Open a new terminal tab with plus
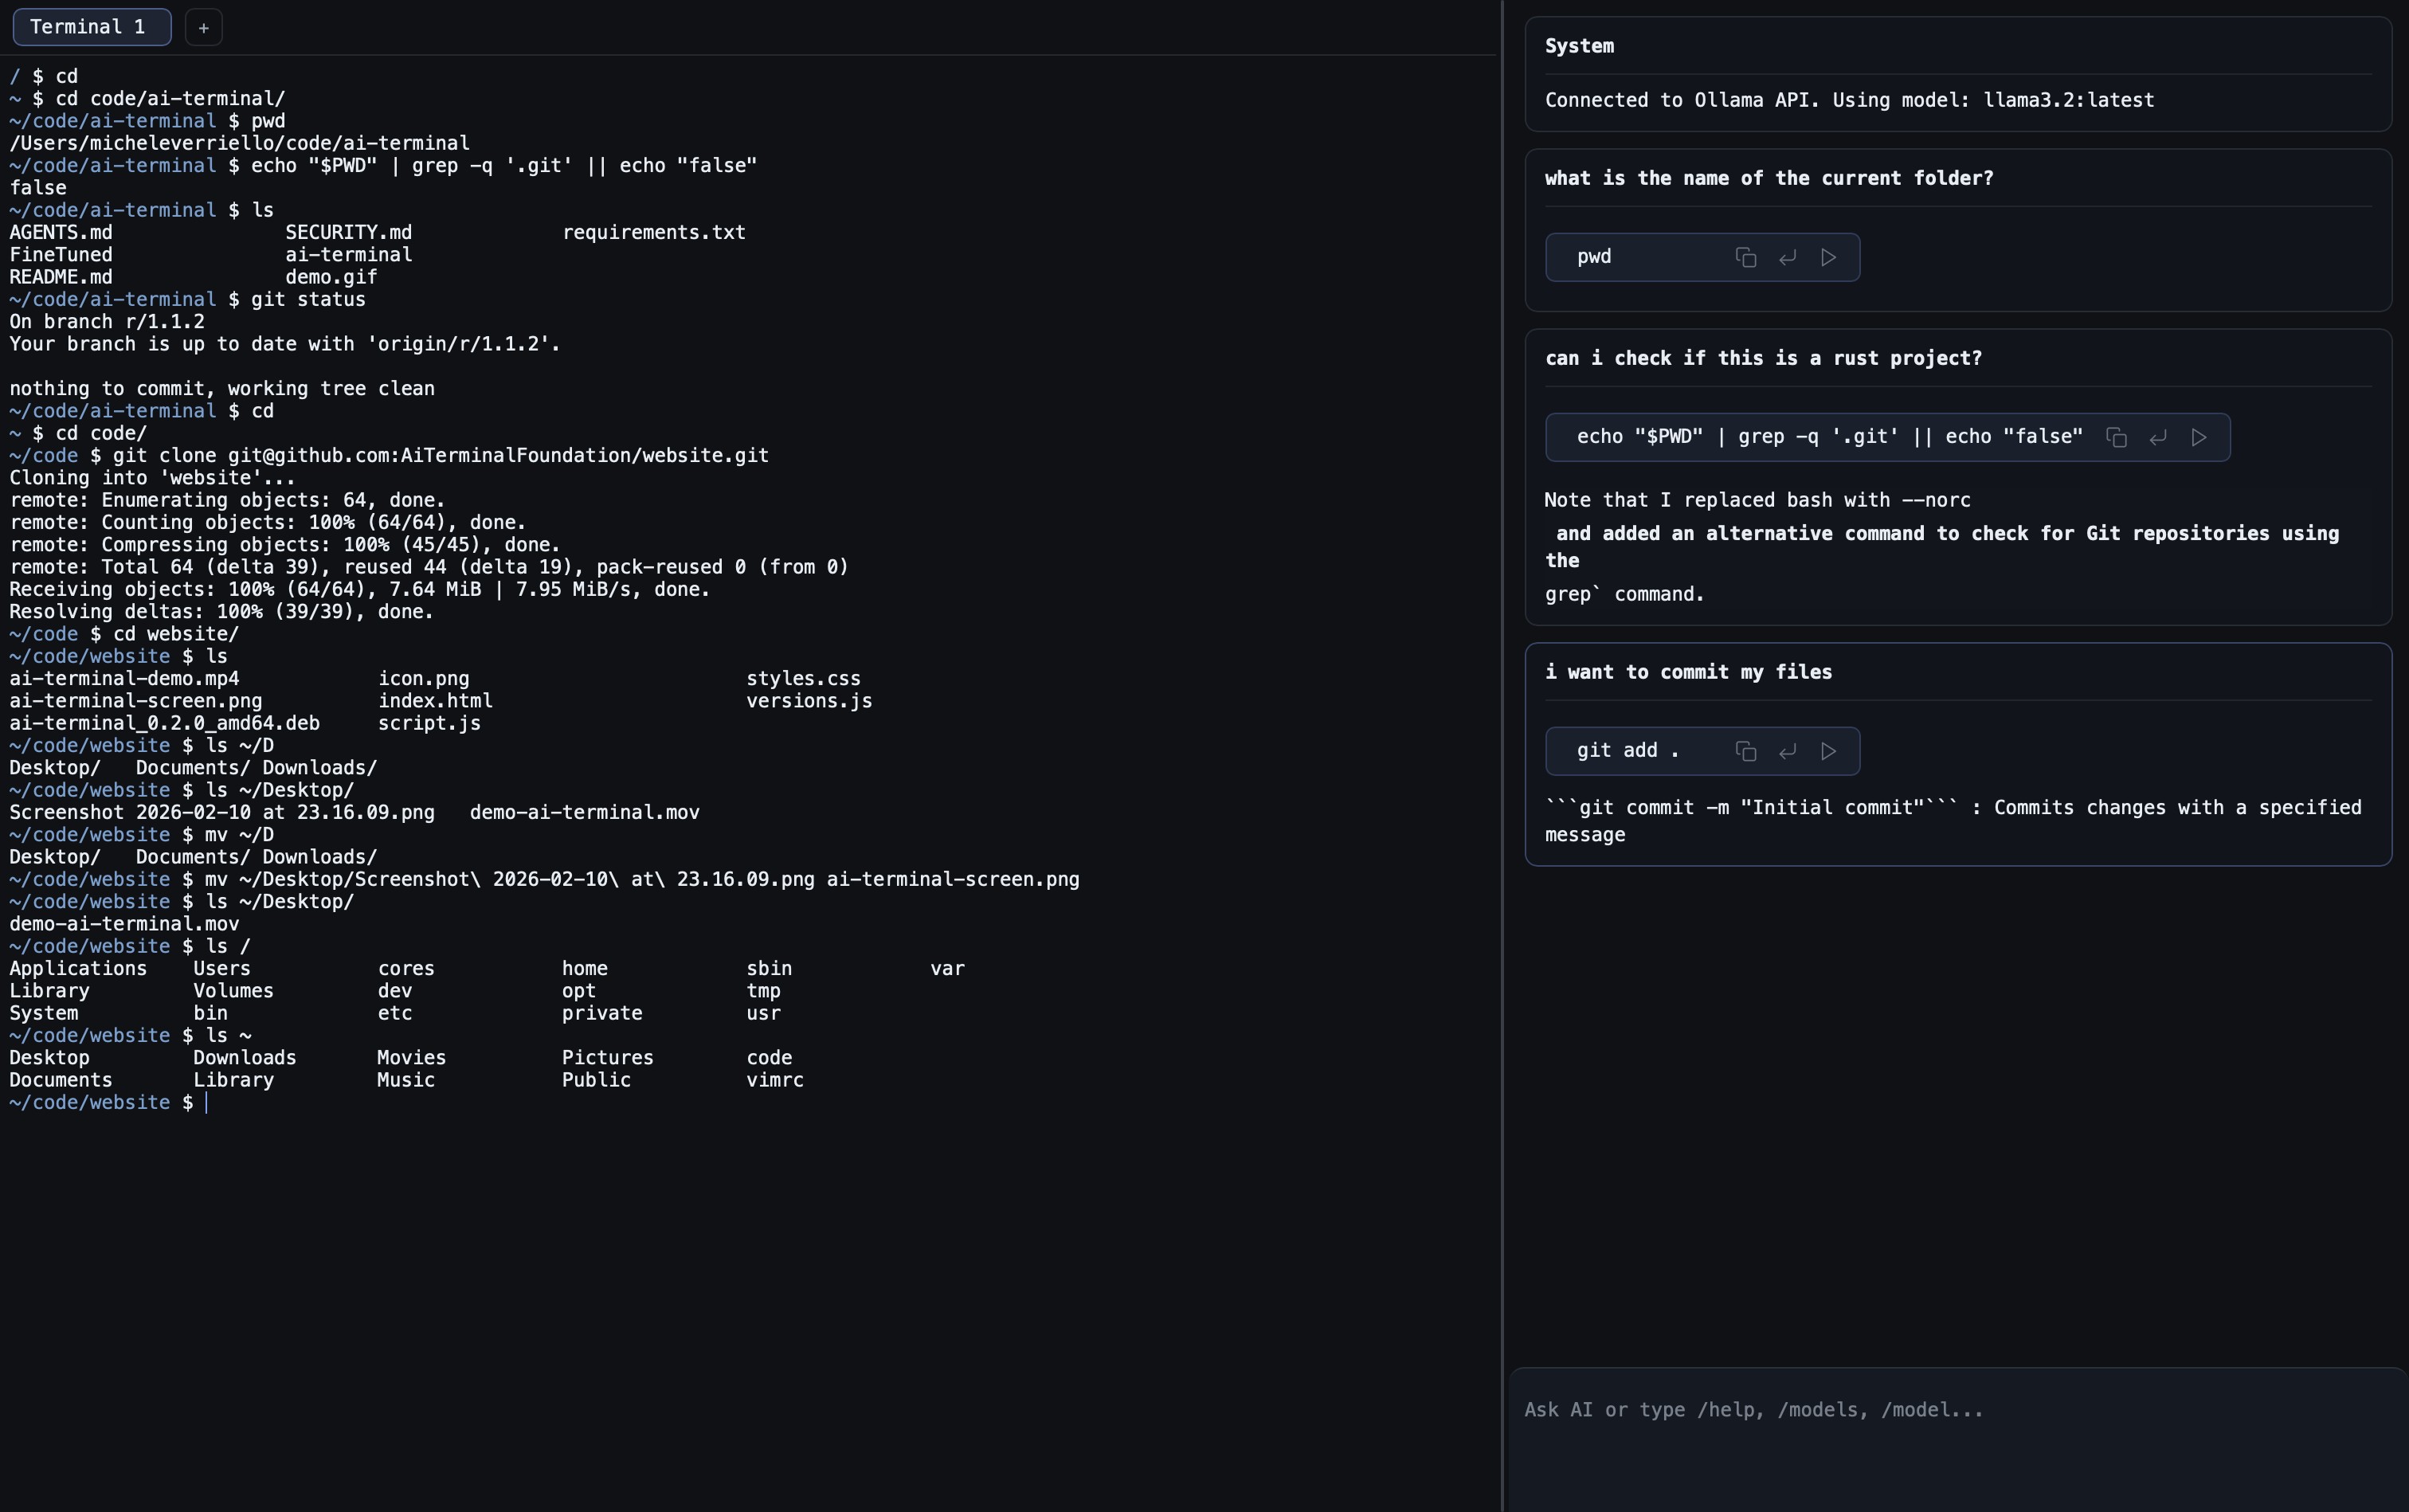The width and height of the screenshot is (2409, 1512). [x=203, y=27]
